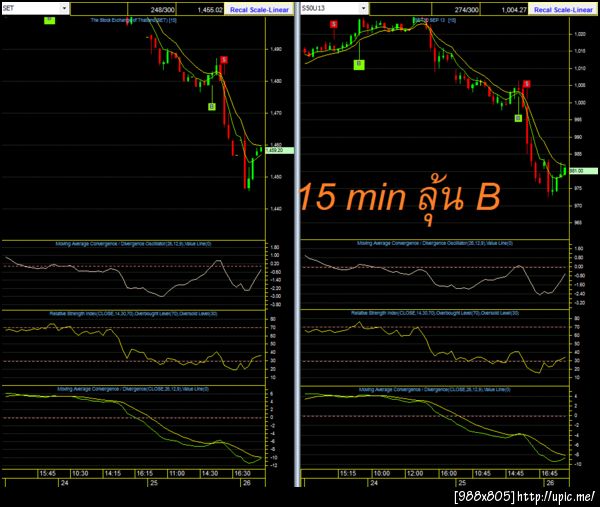Image resolution: width=600 pixels, height=507 pixels.
Task: Click the 10:45 time label on S50U13 axis
Action: click(x=482, y=474)
